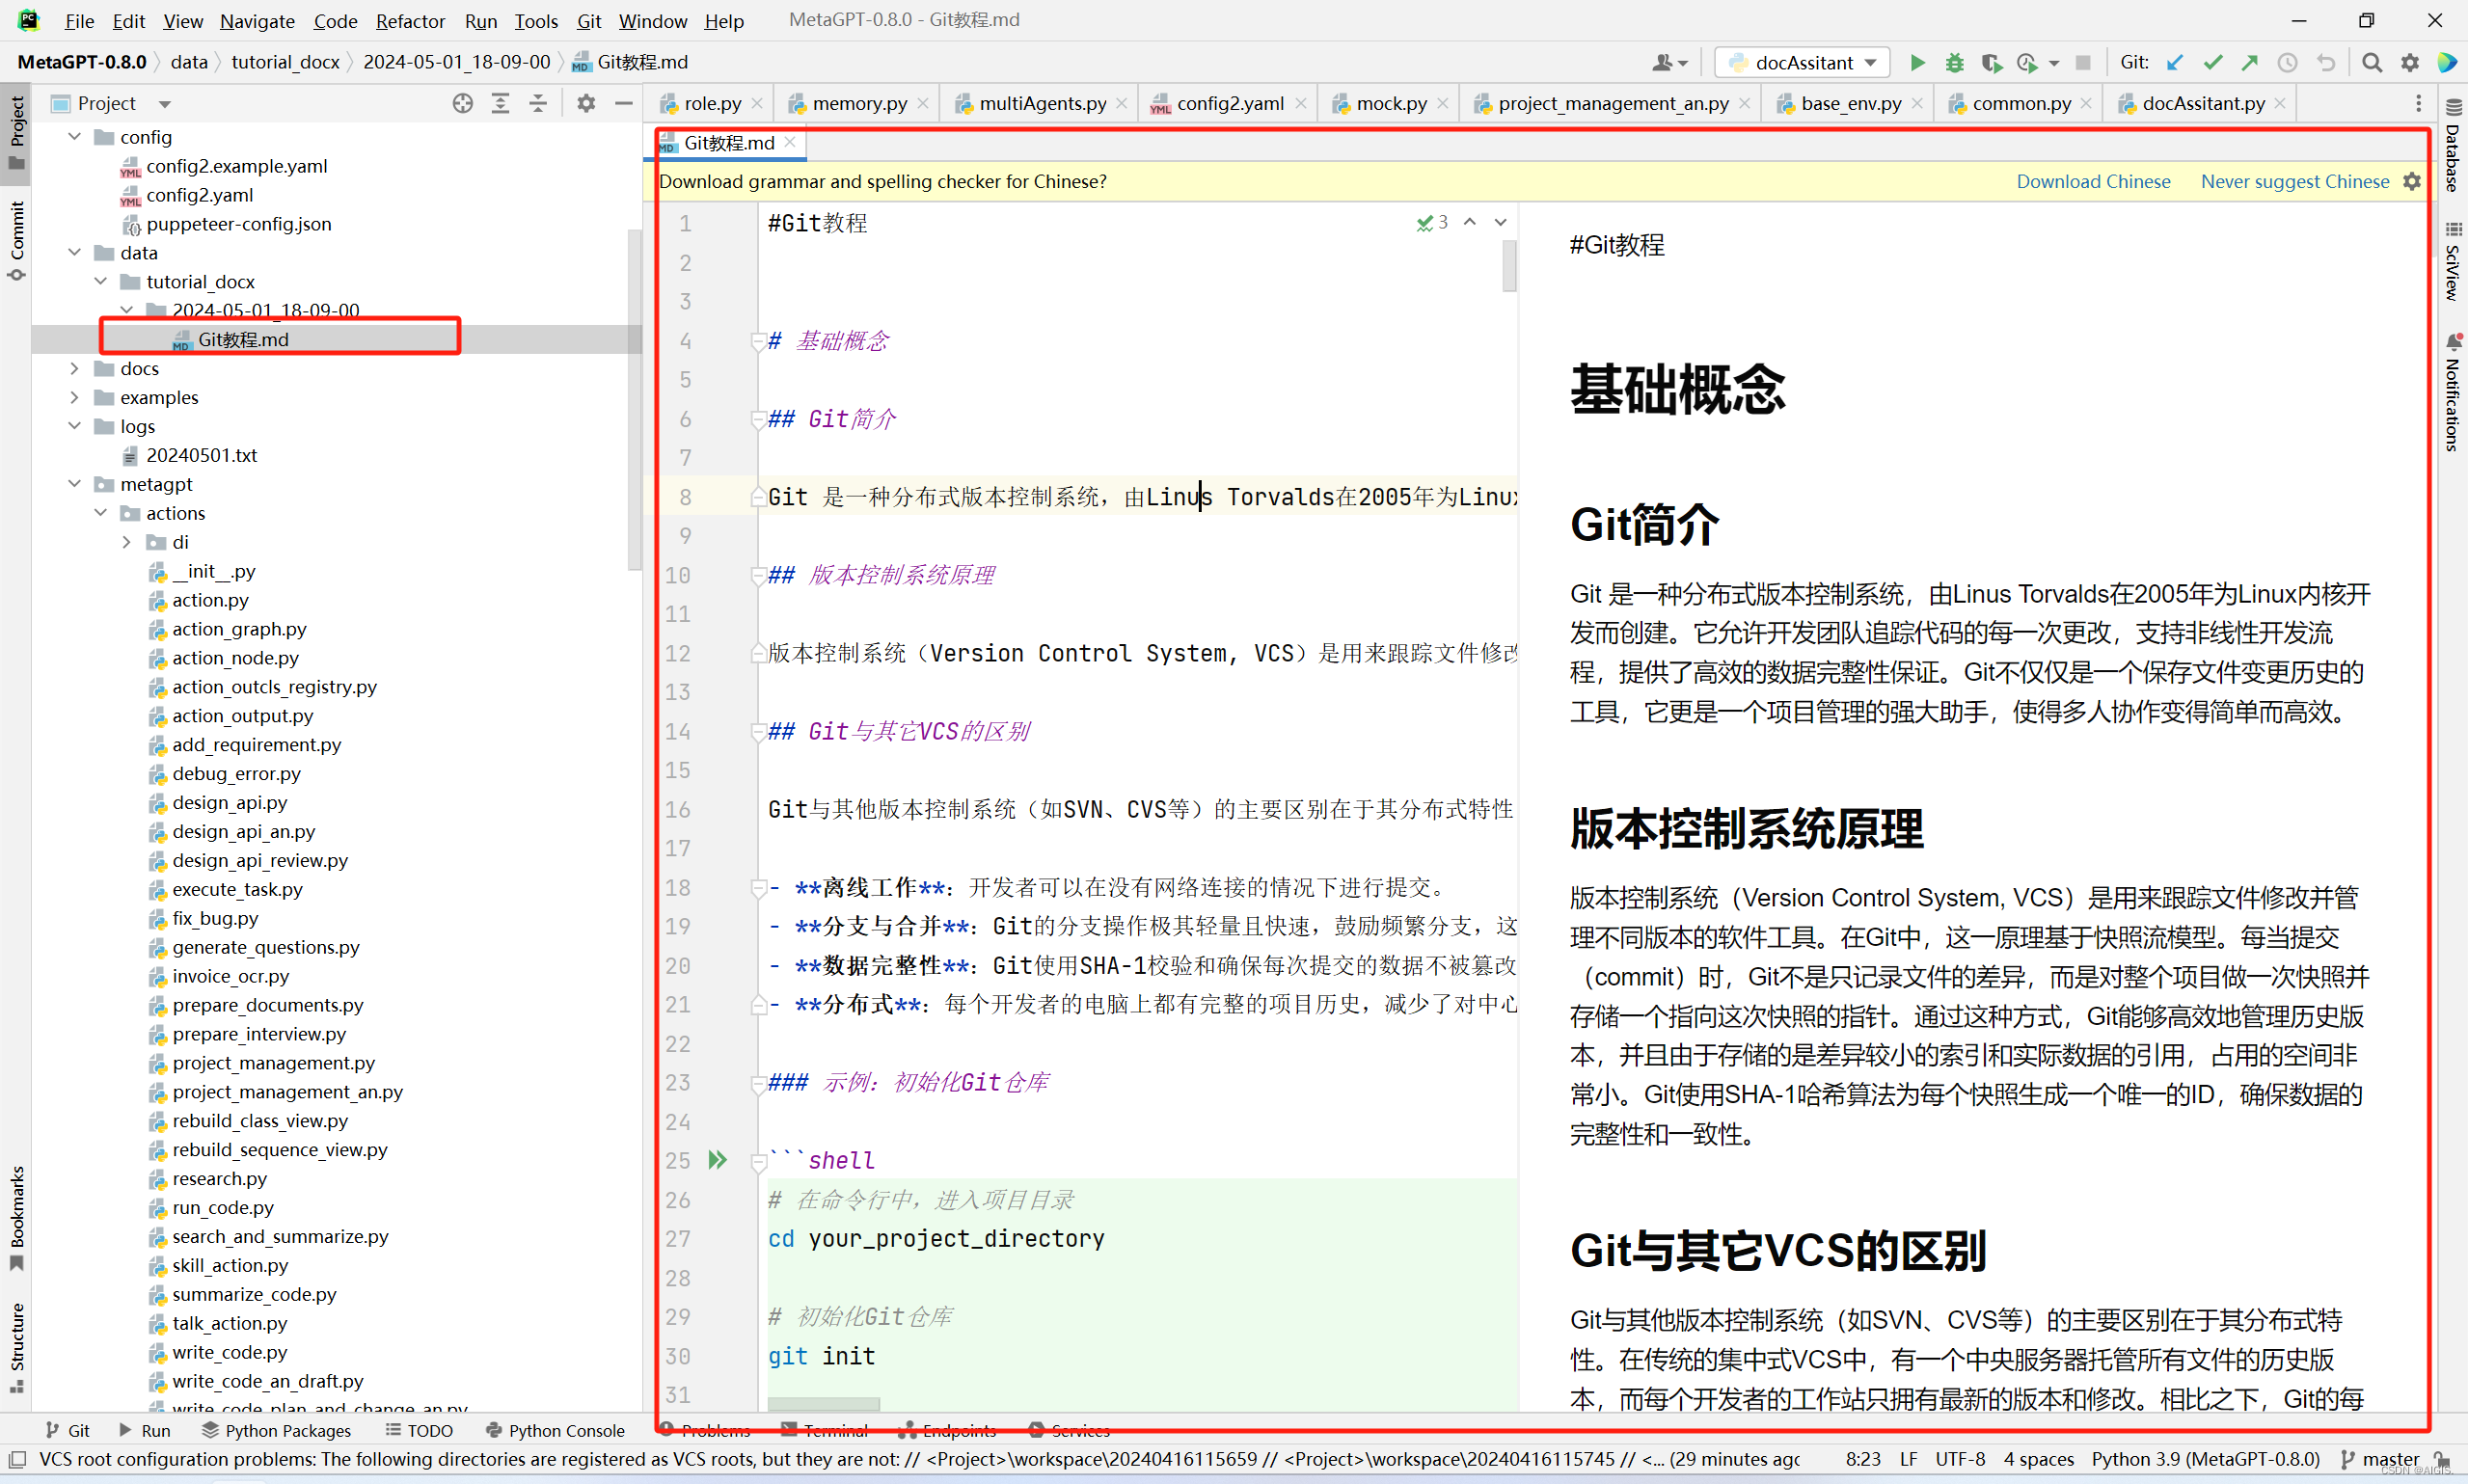Open Search Everywhere magnifier
This screenshot has height=1484, width=2468.
(2372, 62)
